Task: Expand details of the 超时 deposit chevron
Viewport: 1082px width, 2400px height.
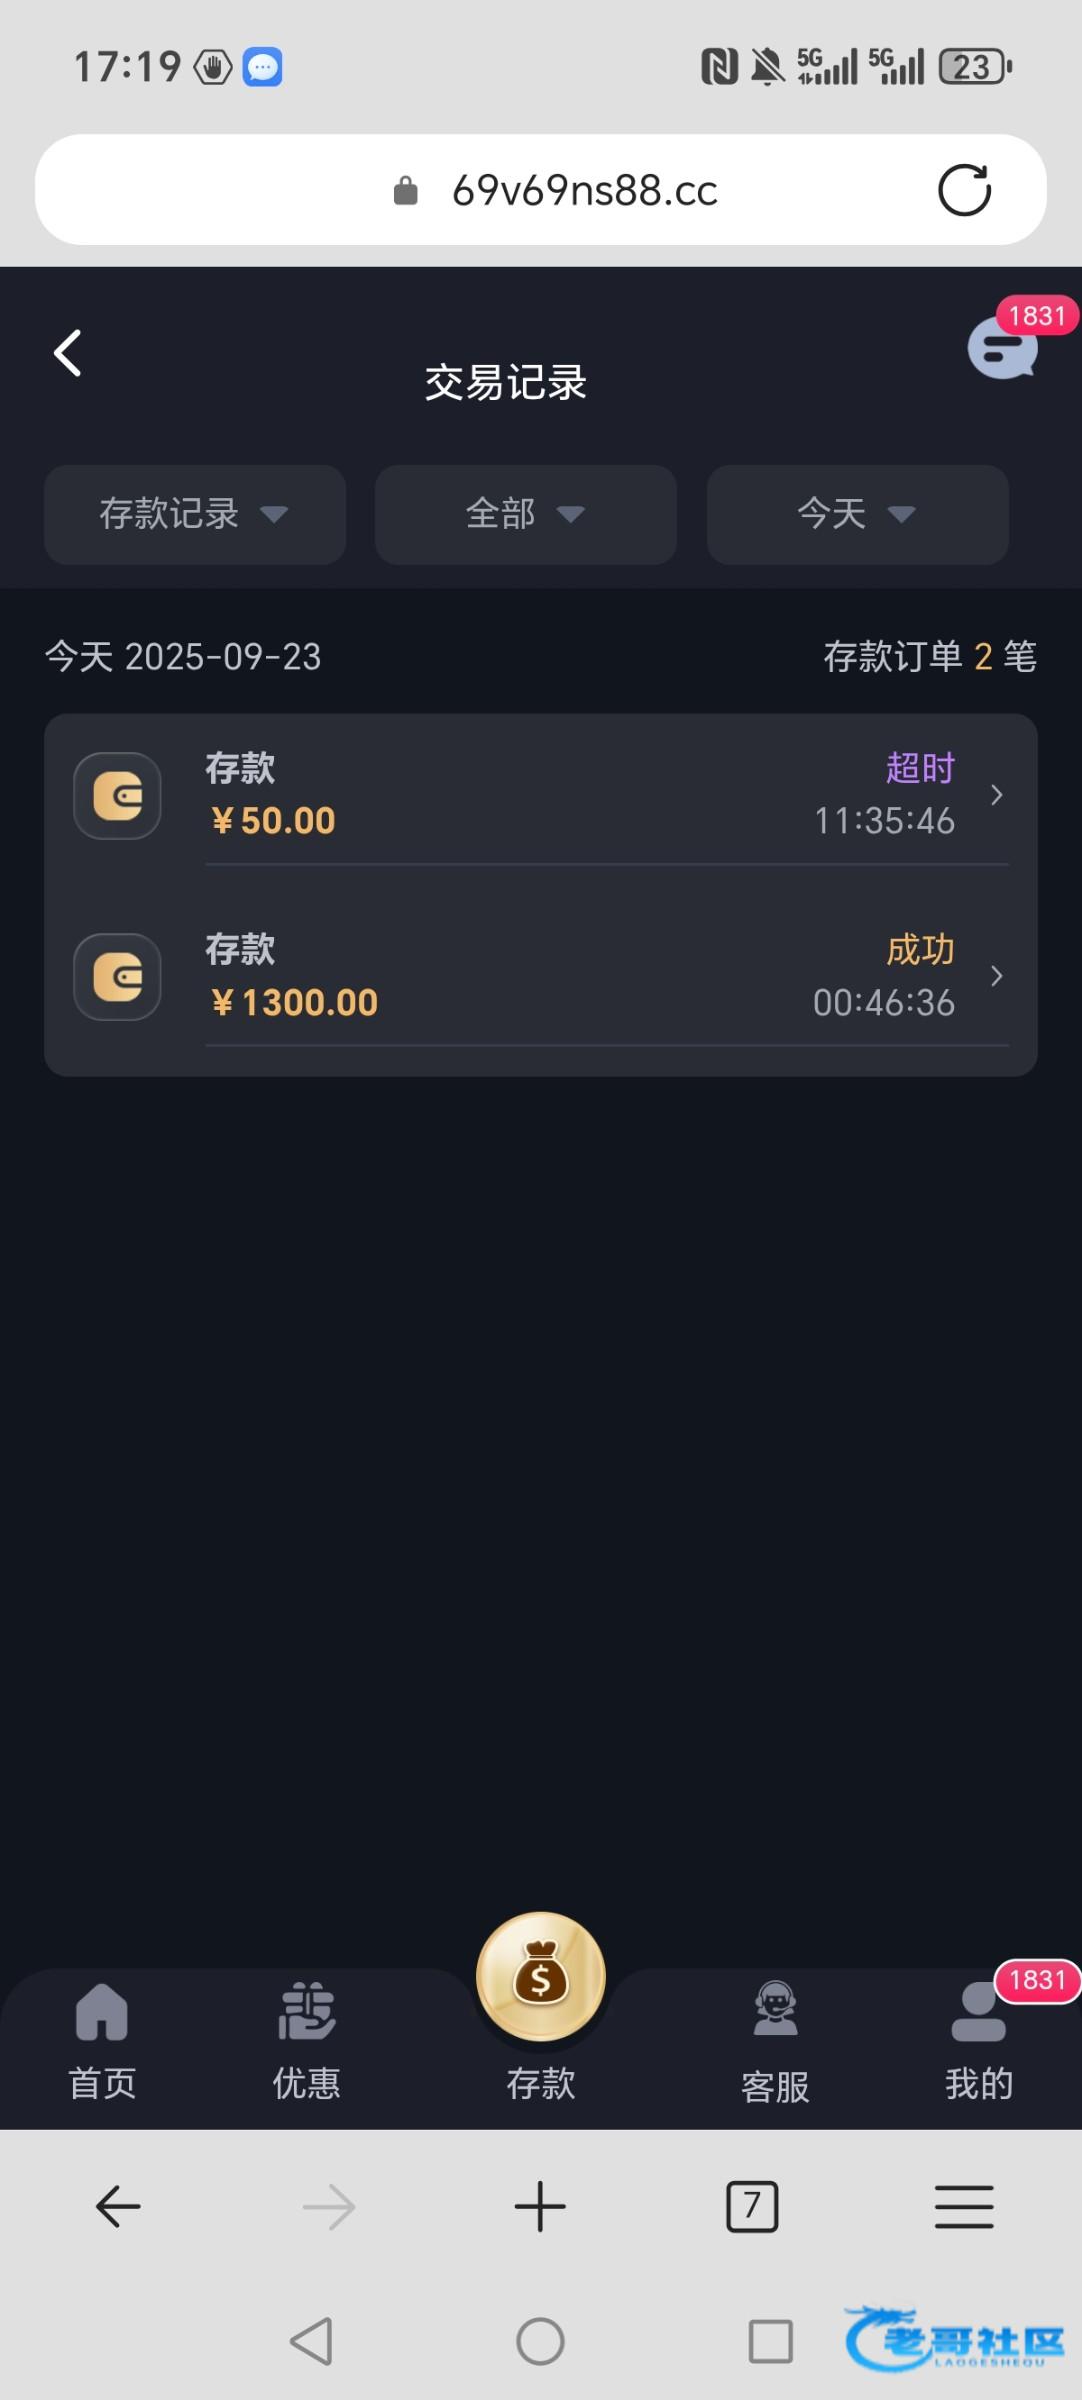Action: pyautogui.click(x=996, y=795)
